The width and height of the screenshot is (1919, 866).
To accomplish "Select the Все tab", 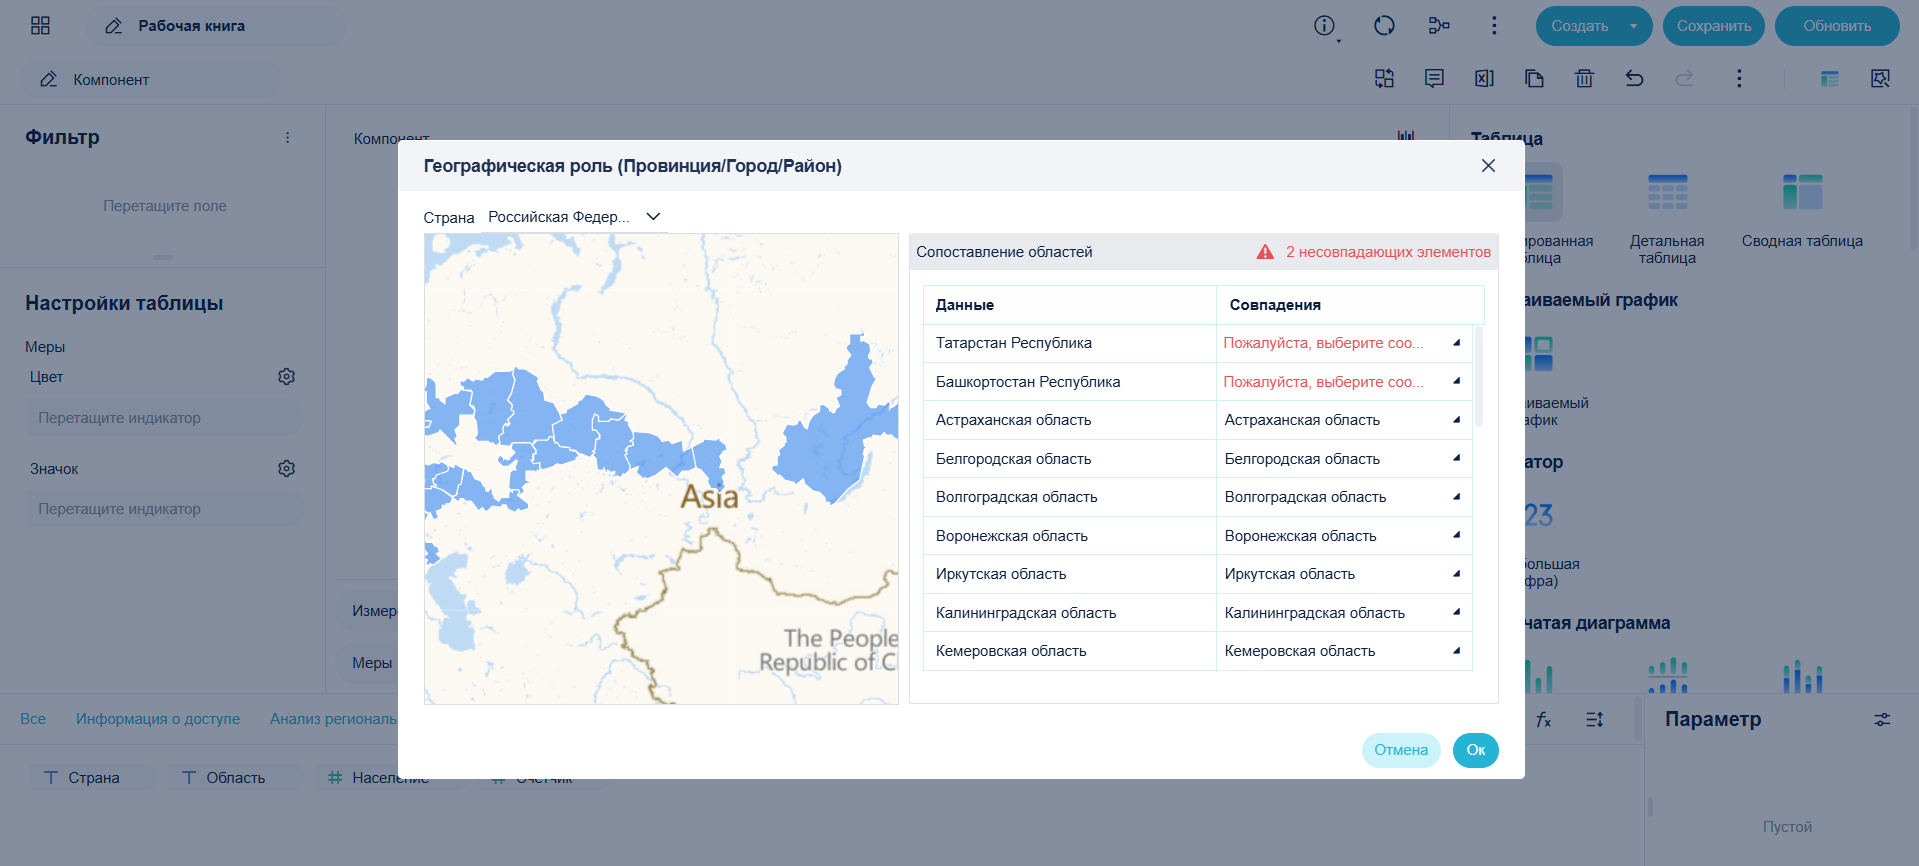I will [33, 719].
